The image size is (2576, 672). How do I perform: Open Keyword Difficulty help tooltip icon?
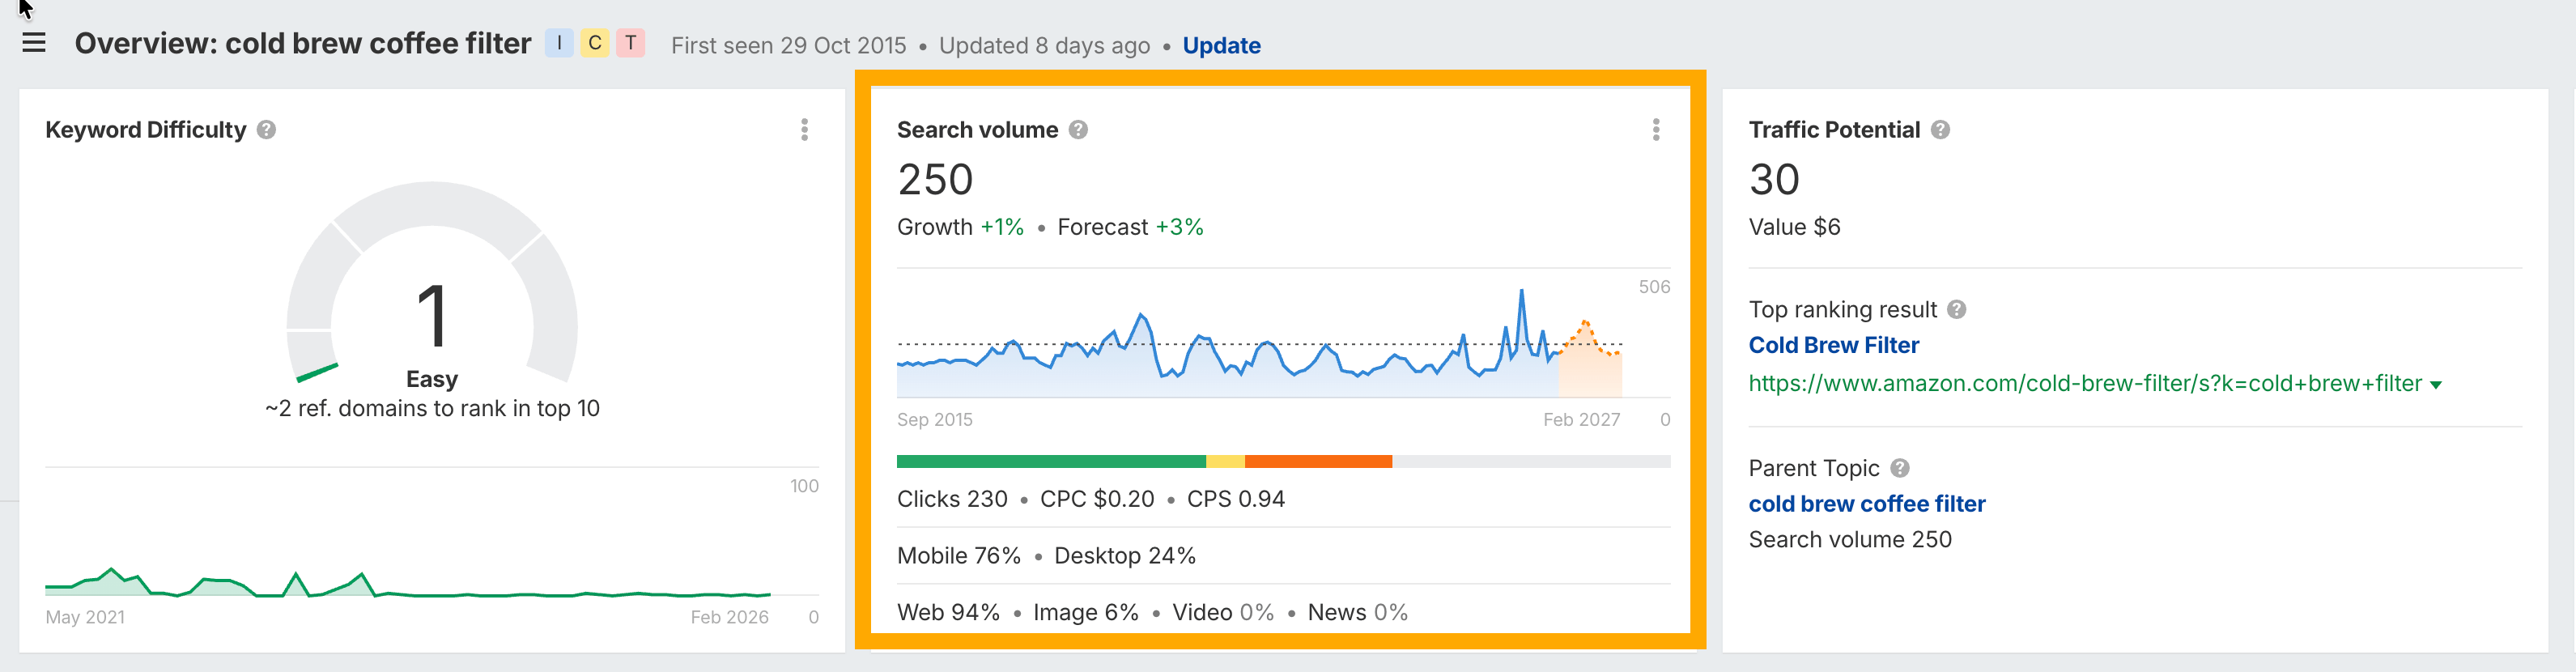coord(266,130)
